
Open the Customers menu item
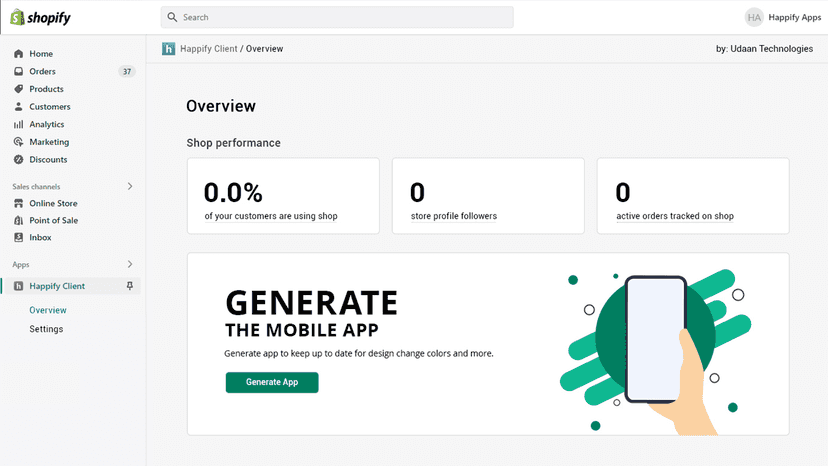tap(50, 106)
